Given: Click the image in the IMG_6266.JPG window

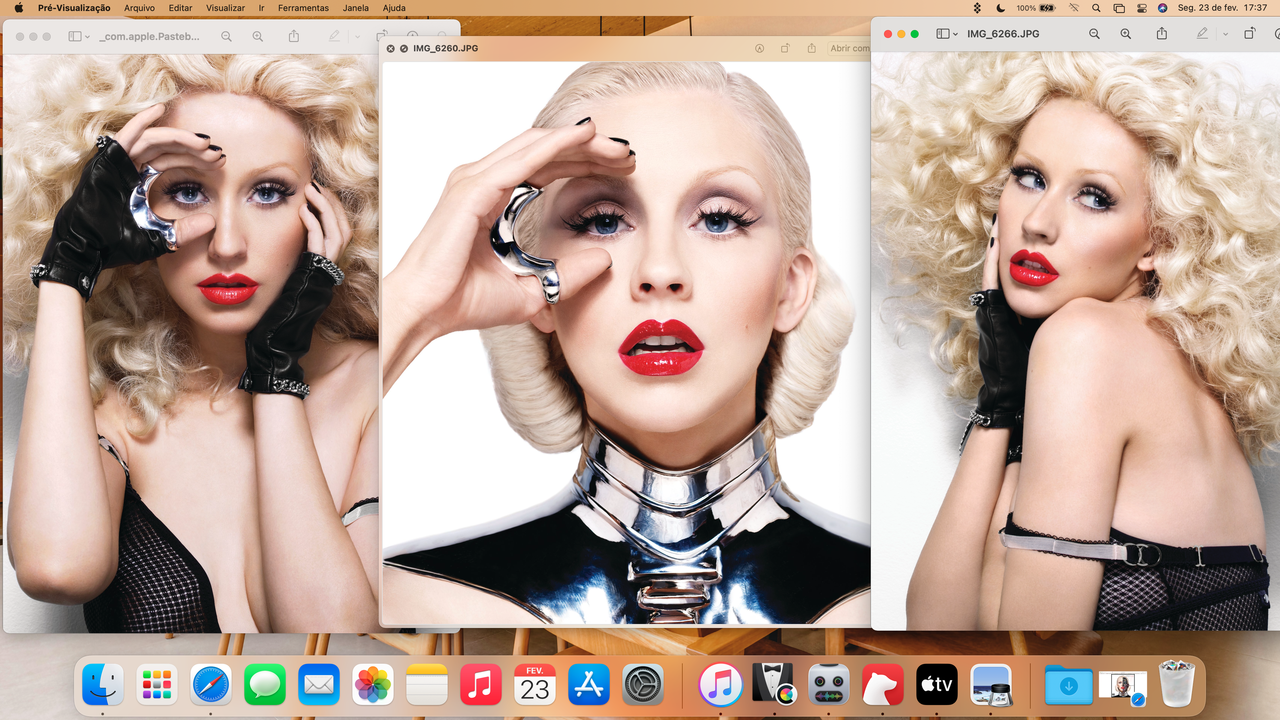Looking at the screenshot, I should coord(1076,340).
